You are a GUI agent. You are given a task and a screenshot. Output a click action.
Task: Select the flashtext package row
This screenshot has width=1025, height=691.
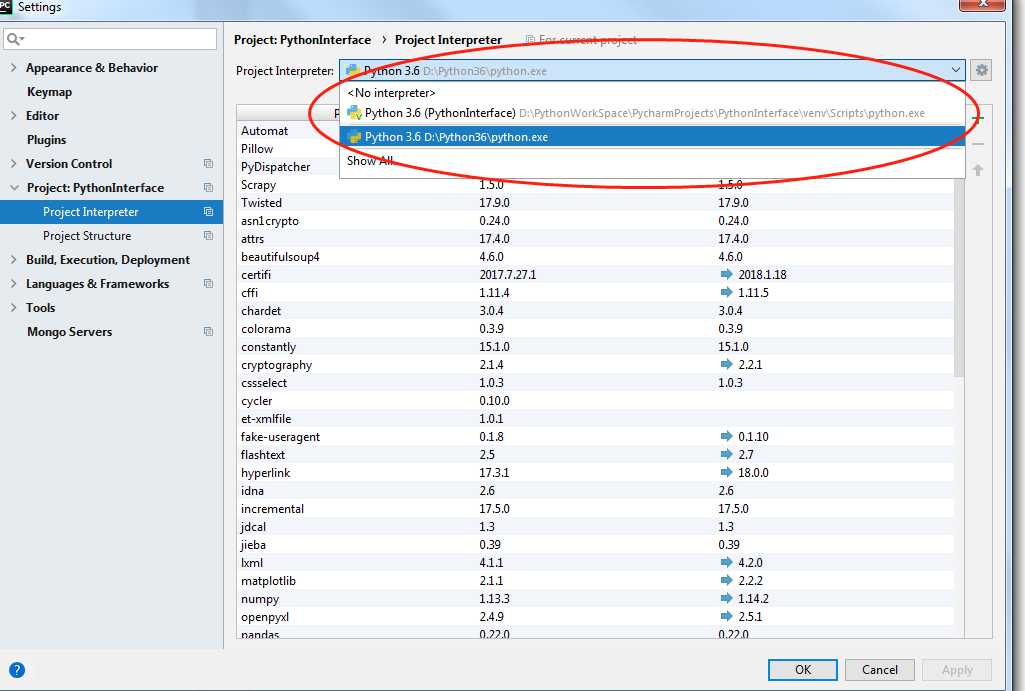click(x=595, y=454)
